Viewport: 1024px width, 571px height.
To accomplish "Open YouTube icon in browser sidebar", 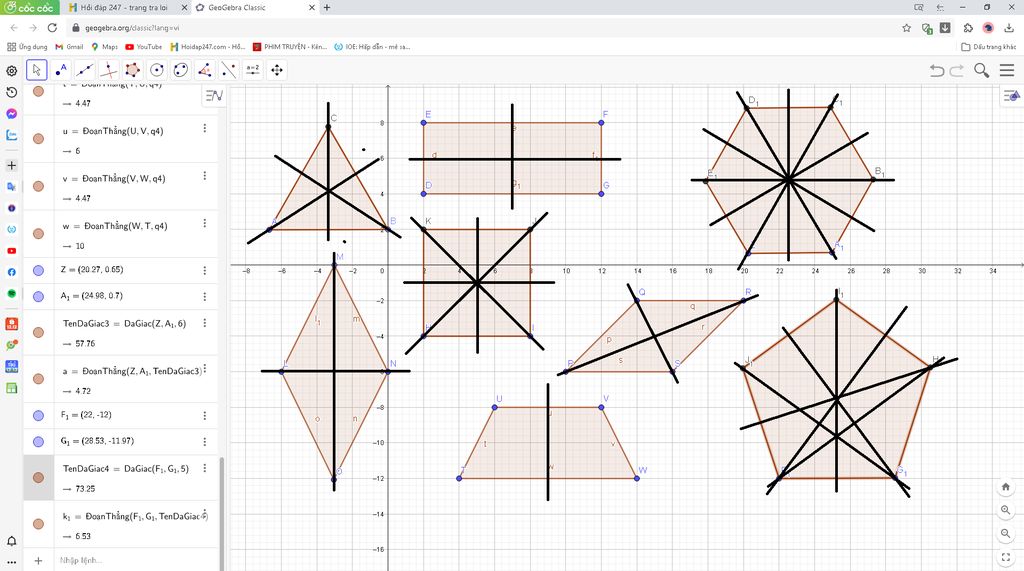I will pos(12,251).
